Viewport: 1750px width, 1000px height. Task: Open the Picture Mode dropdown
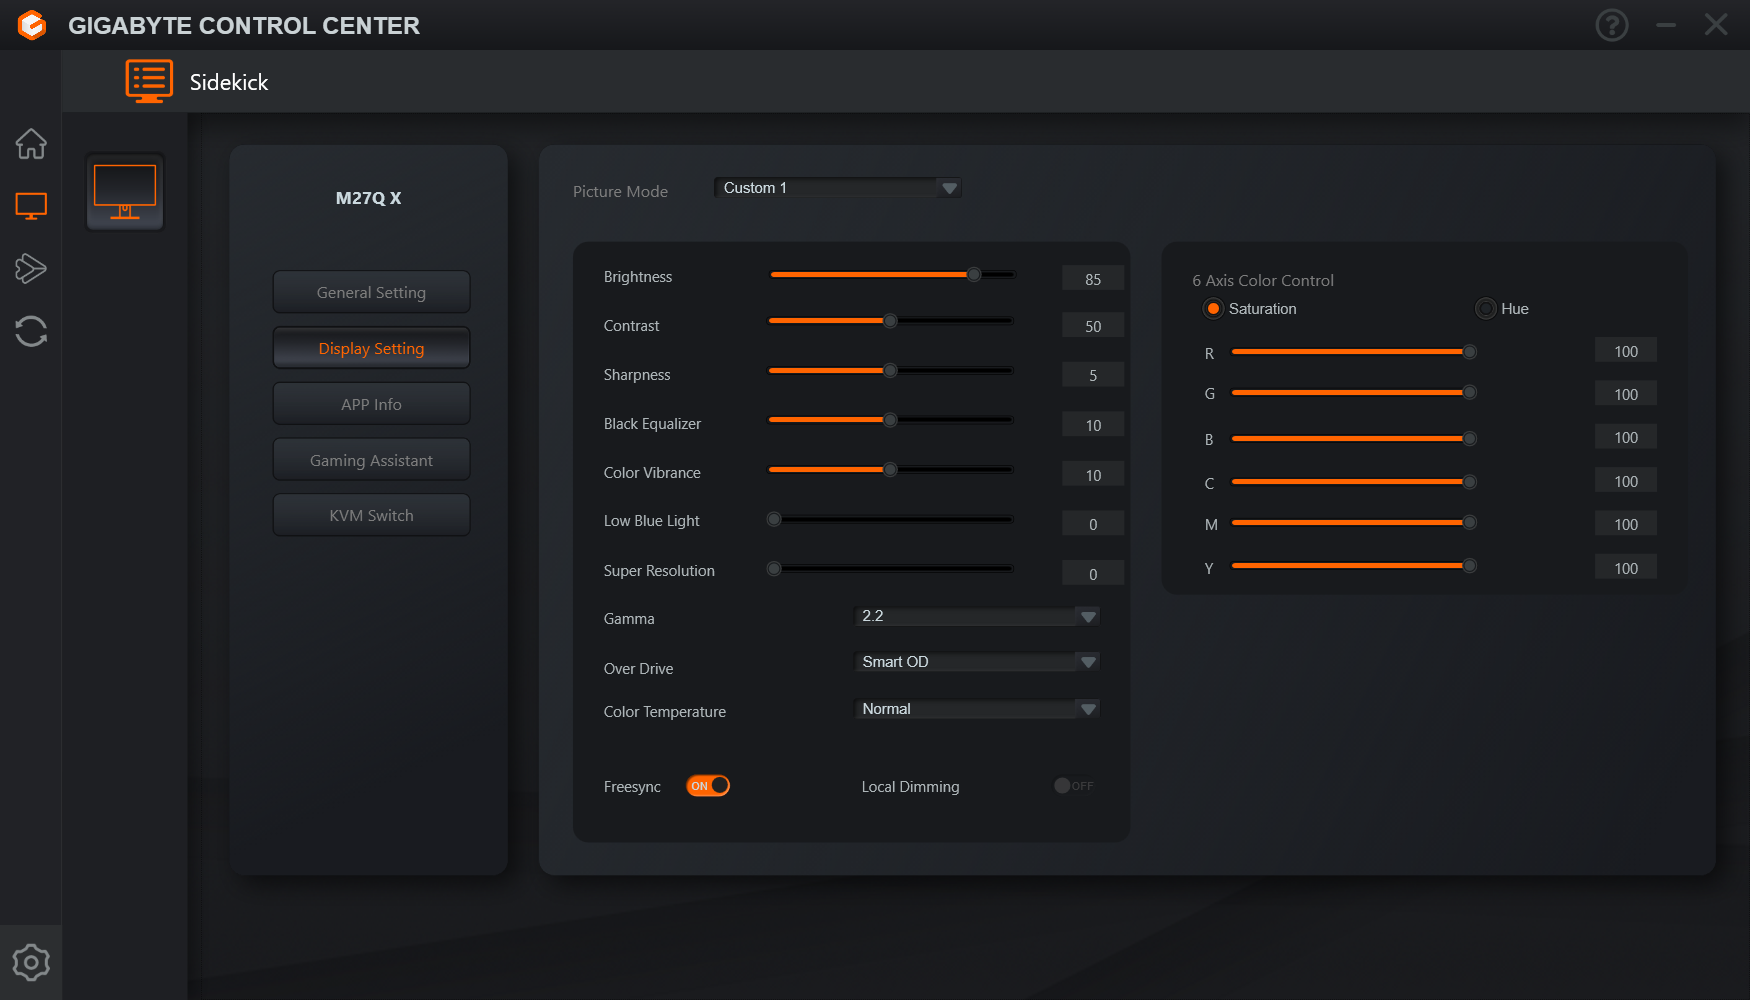click(838, 188)
